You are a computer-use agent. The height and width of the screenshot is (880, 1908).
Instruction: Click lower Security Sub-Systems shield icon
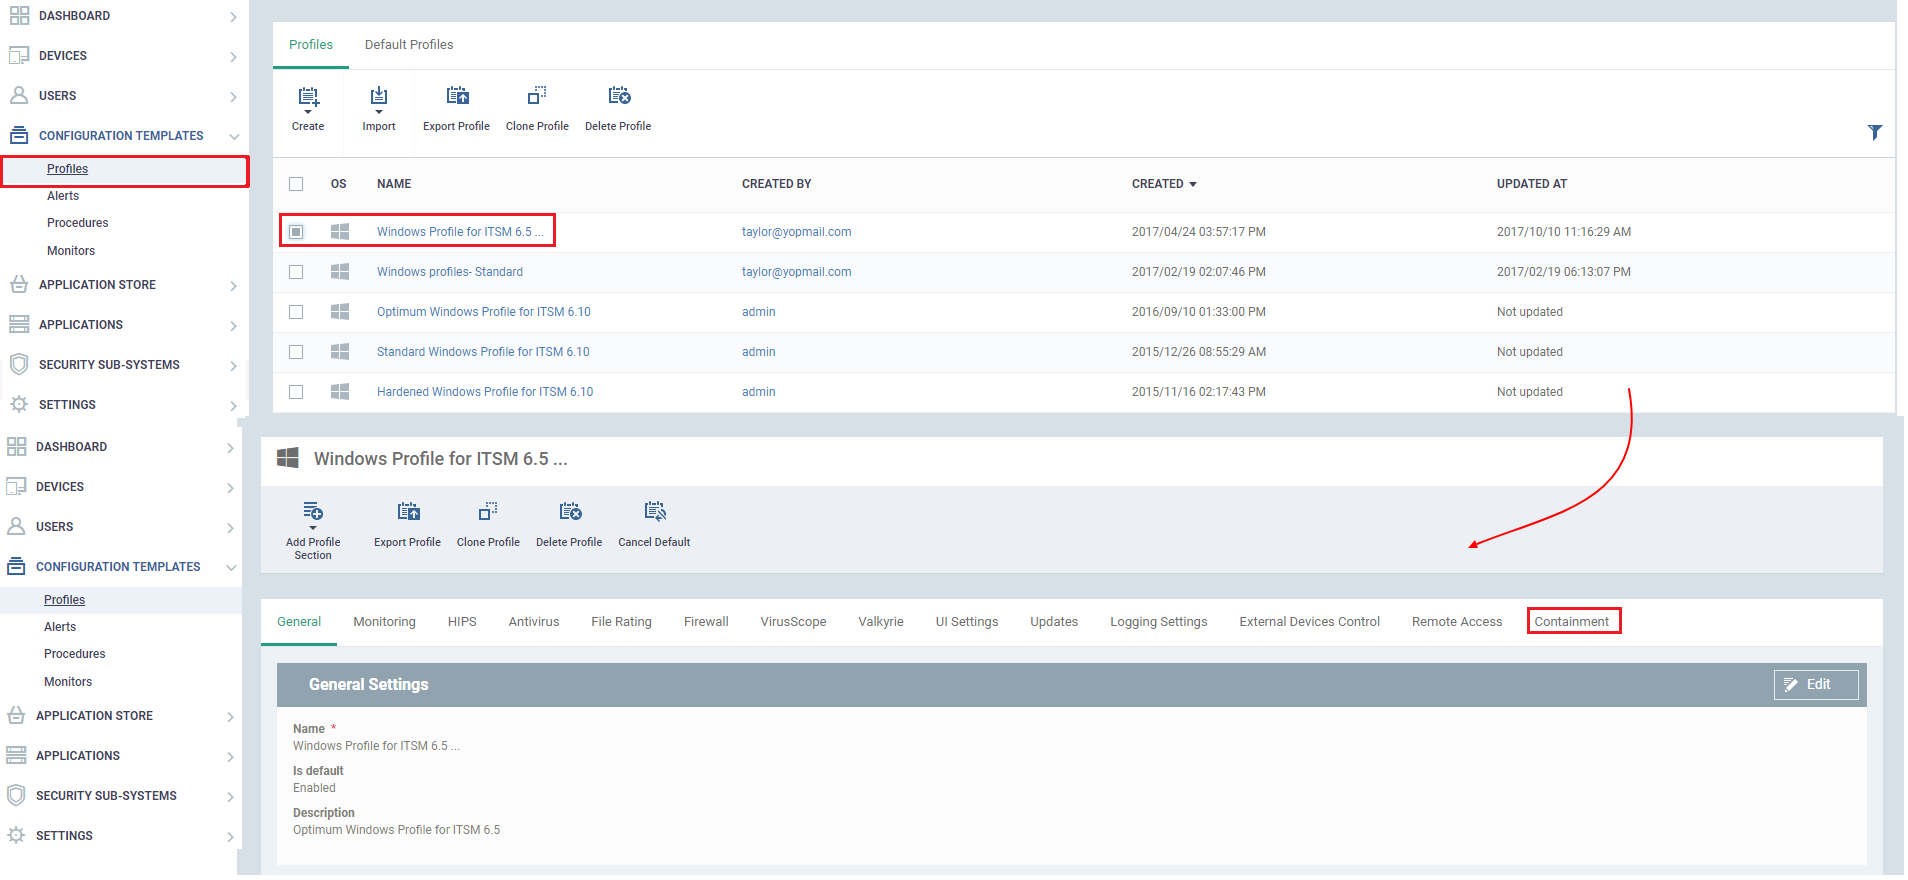click(16, 795)
